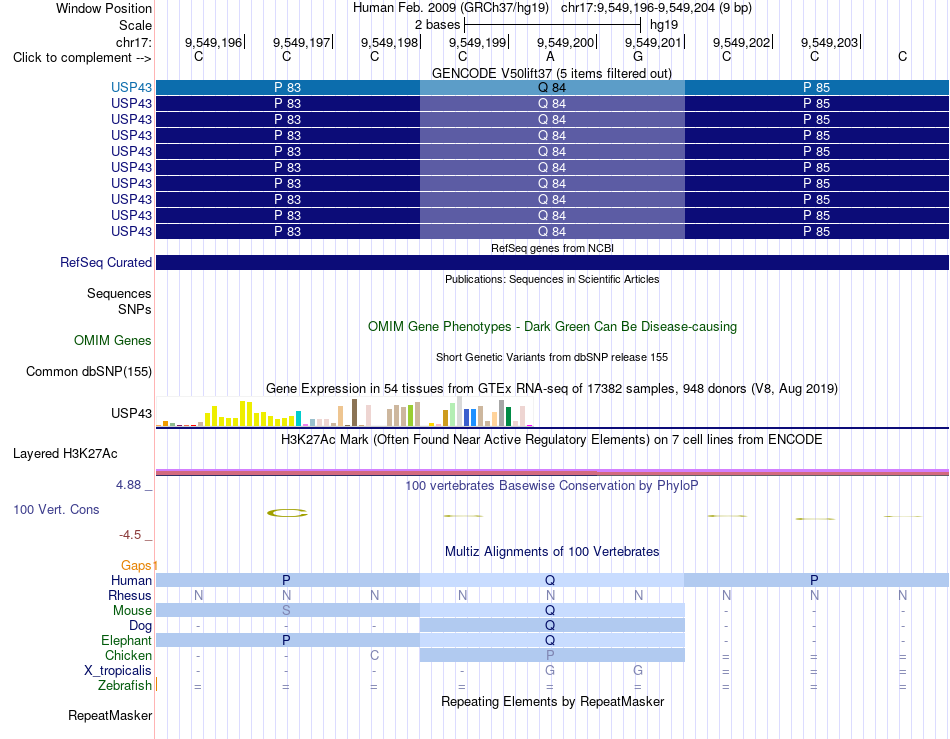Click the Q codon in the Human alignment row
950x739 pixels.
coord(550,580)
